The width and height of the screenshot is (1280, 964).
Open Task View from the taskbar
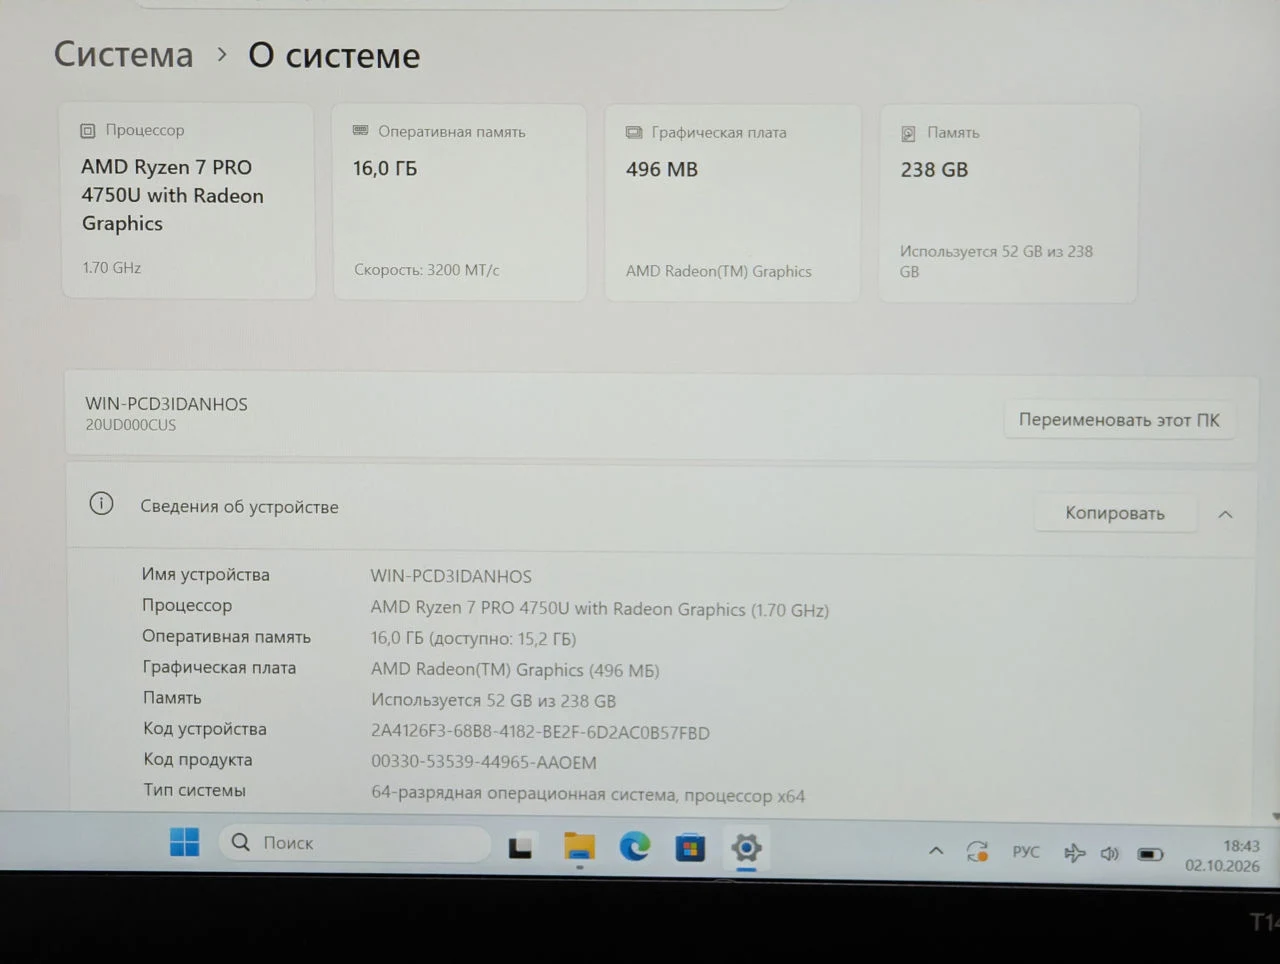520,848
